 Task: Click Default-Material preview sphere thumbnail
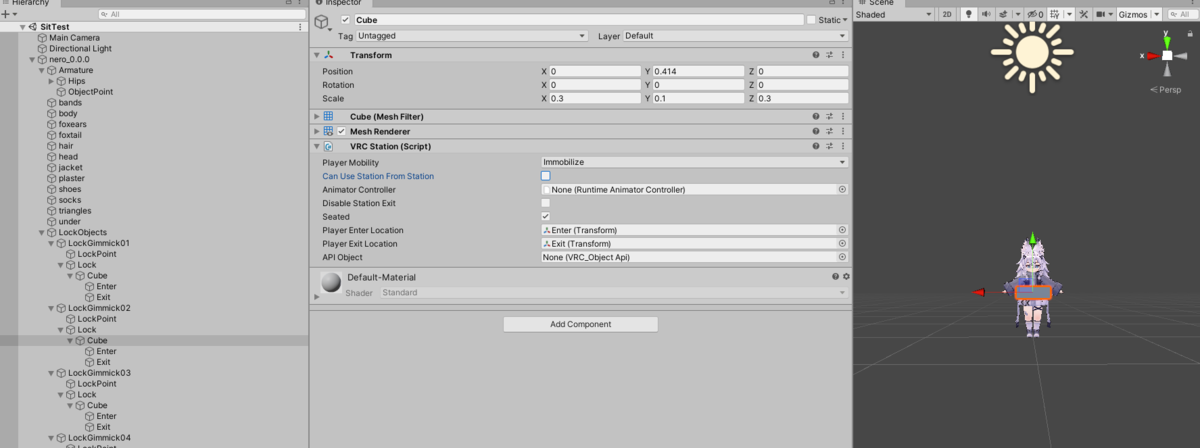[330, 284]
